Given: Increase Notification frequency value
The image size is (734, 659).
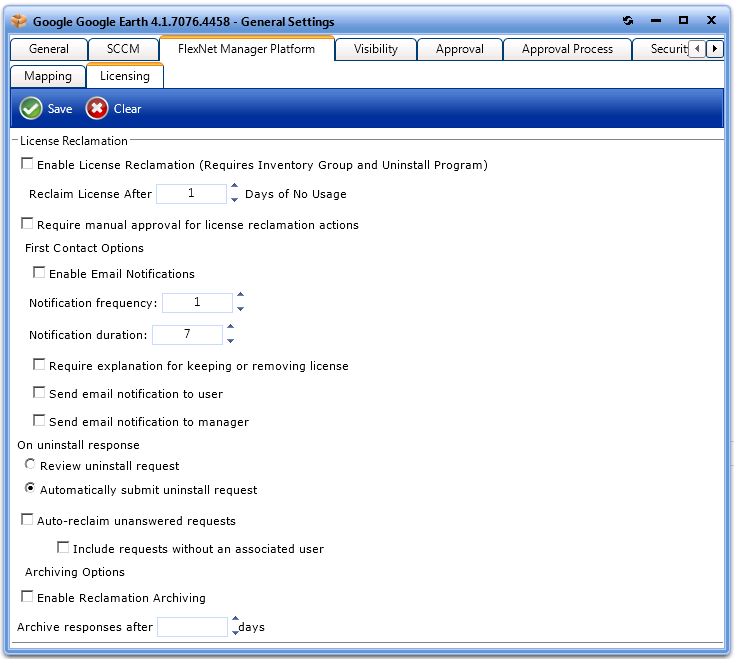Looking at the screenshot, I should (x=240, y=294).
